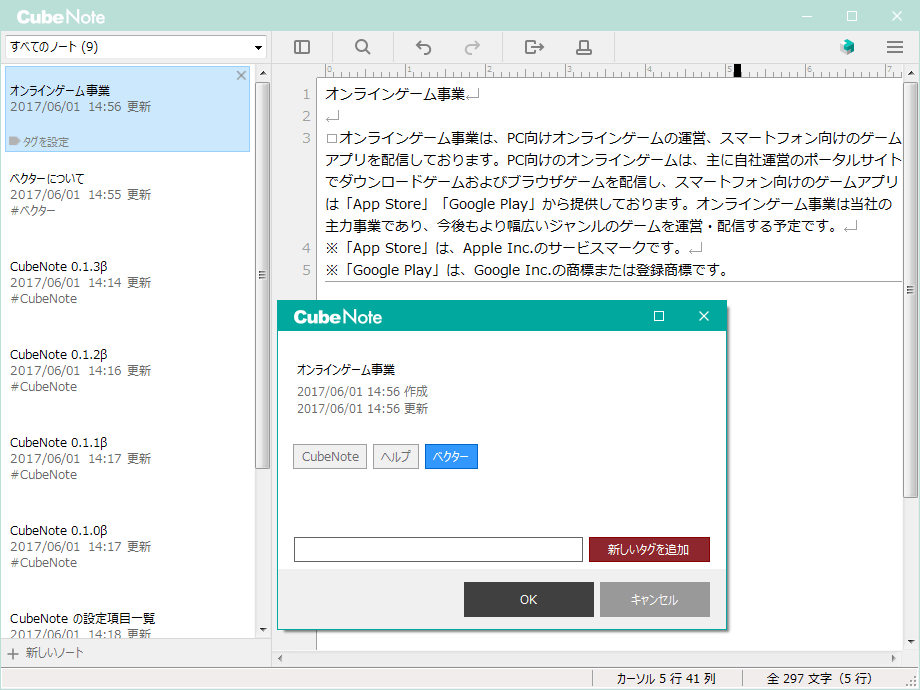Click the note list scrollbar down arrow
The image size is (920, 690).
tap(263, 630)
